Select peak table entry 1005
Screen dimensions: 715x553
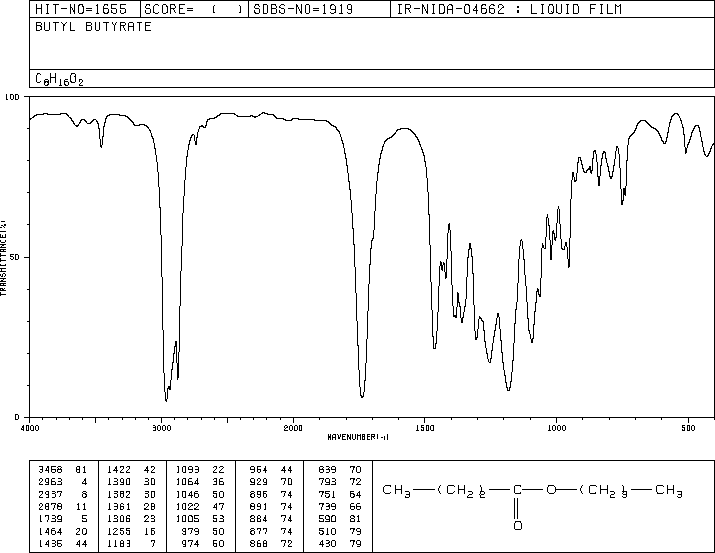coord(200,519)
